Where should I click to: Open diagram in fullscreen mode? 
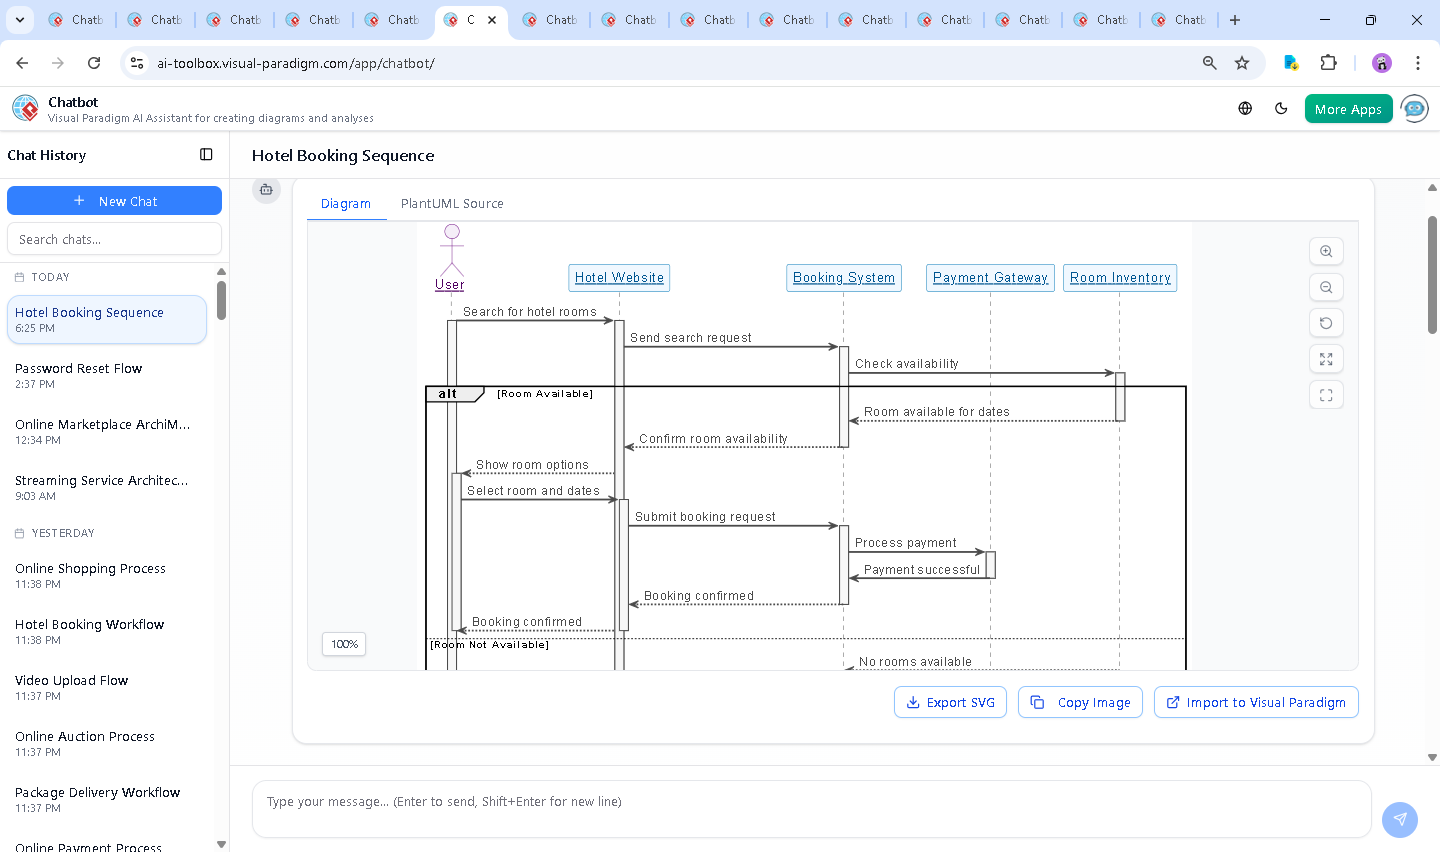1326,395
